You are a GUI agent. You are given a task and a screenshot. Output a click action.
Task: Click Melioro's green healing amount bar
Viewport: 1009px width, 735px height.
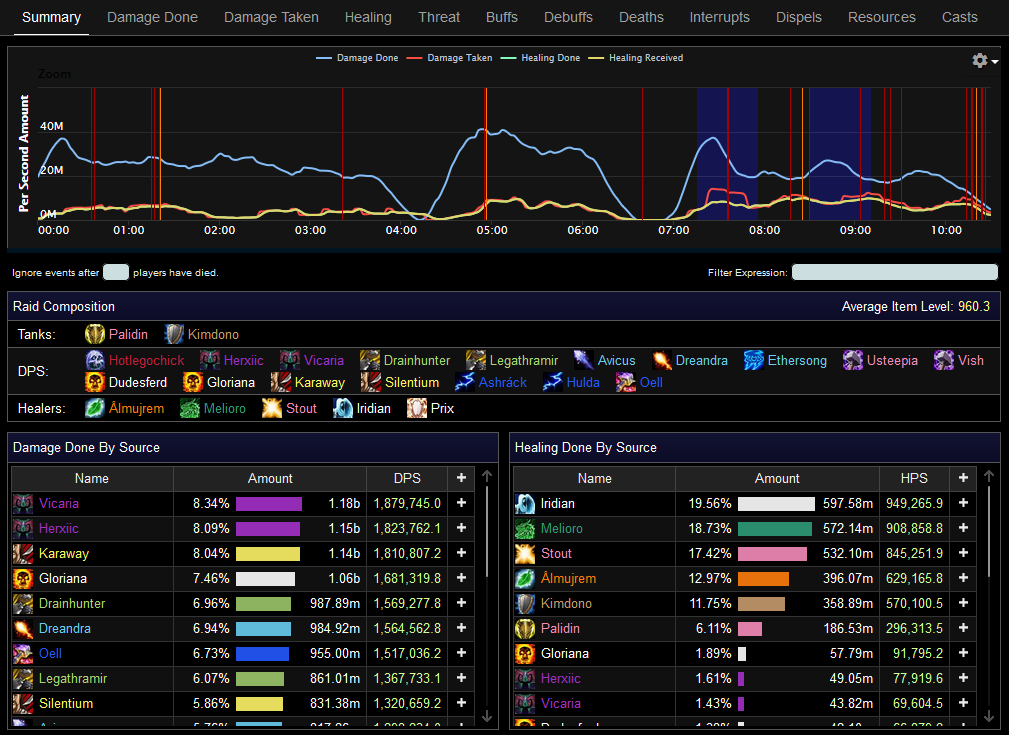775,529
